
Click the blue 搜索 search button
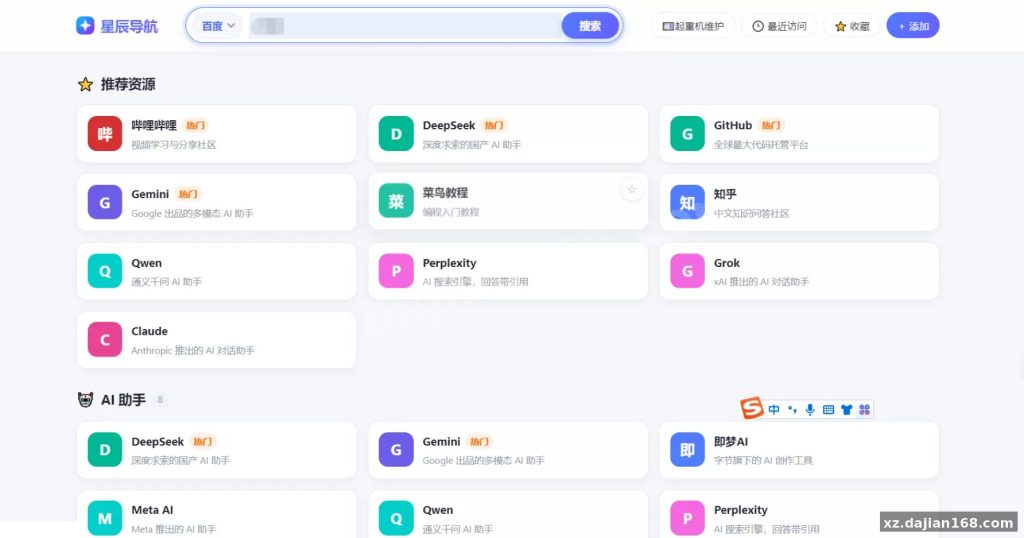tap(590, 26)
